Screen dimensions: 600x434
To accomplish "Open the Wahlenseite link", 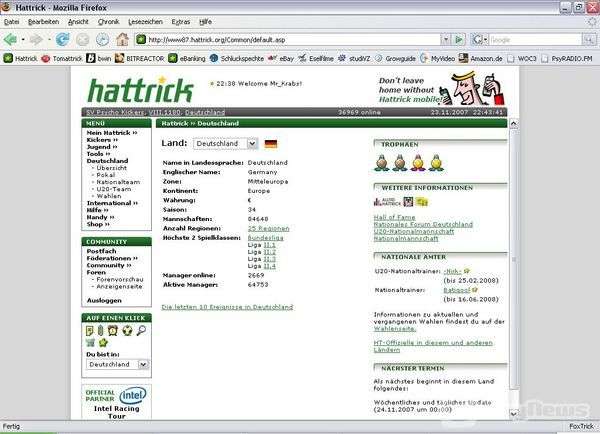I will pyautogui.click(x=395, y=329).
